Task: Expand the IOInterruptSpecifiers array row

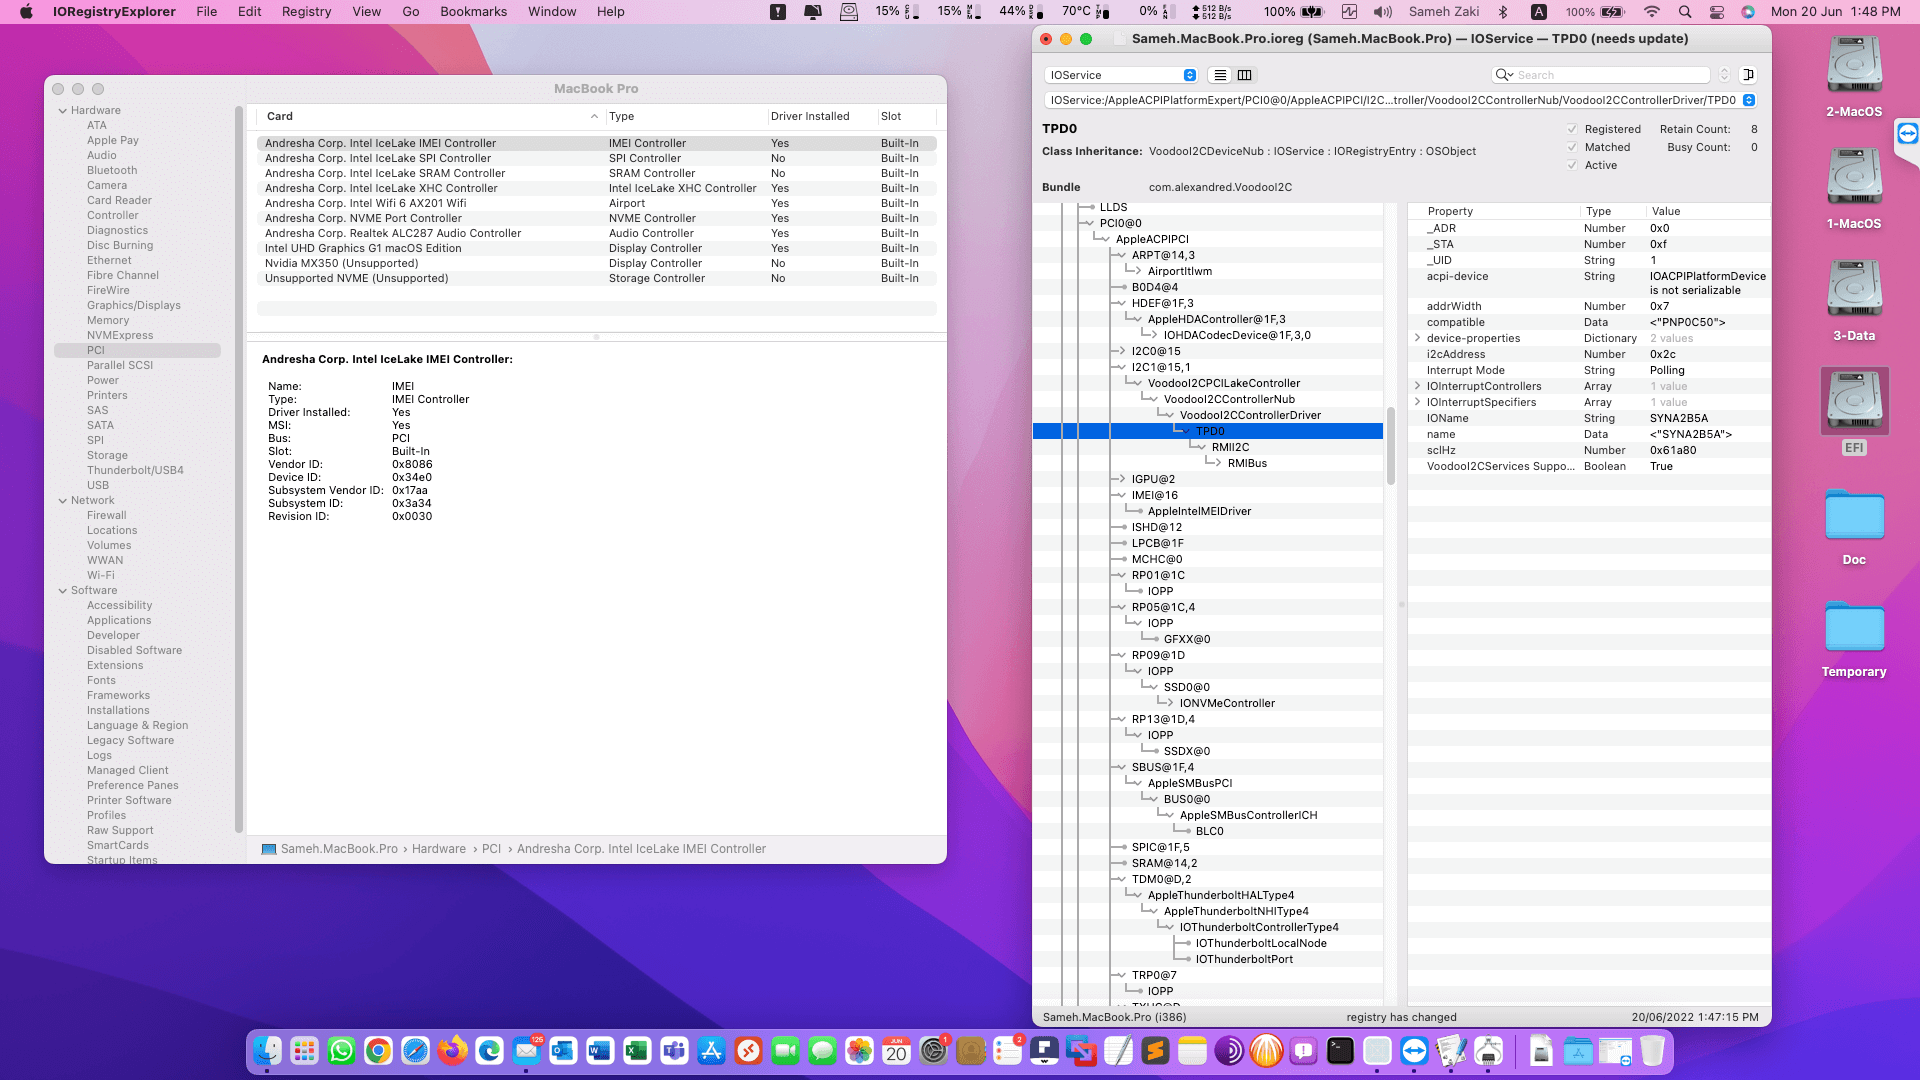Action: (x=1417, y=402)
